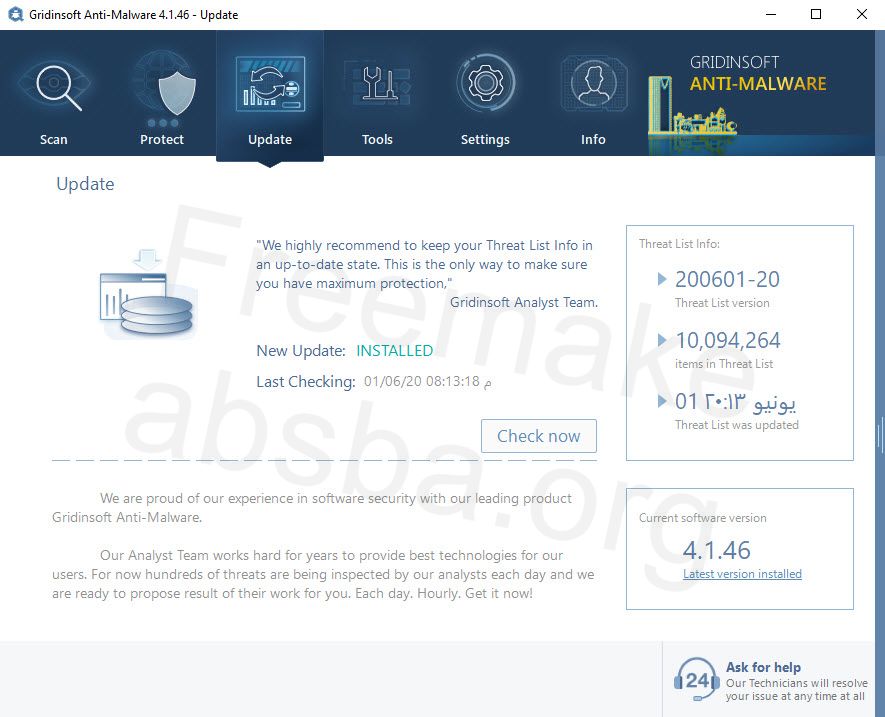
Task: Click arrow beside Threat List updated date
Action: pos(662,401)
